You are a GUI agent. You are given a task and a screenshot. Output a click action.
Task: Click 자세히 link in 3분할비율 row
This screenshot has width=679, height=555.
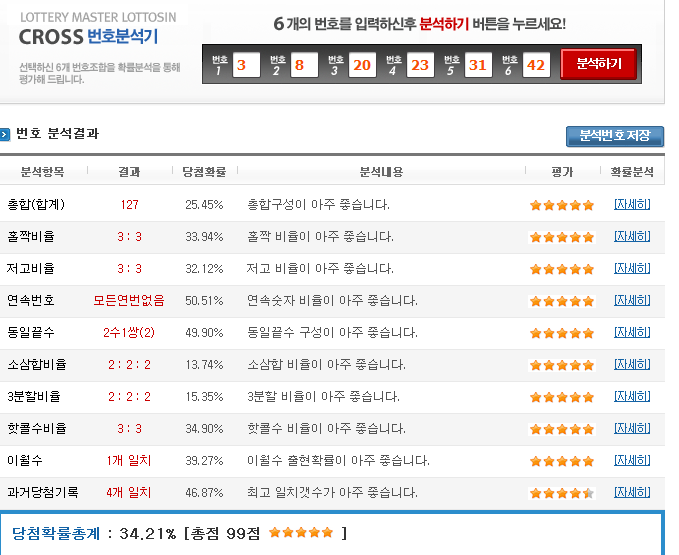[x=632, y=397]
